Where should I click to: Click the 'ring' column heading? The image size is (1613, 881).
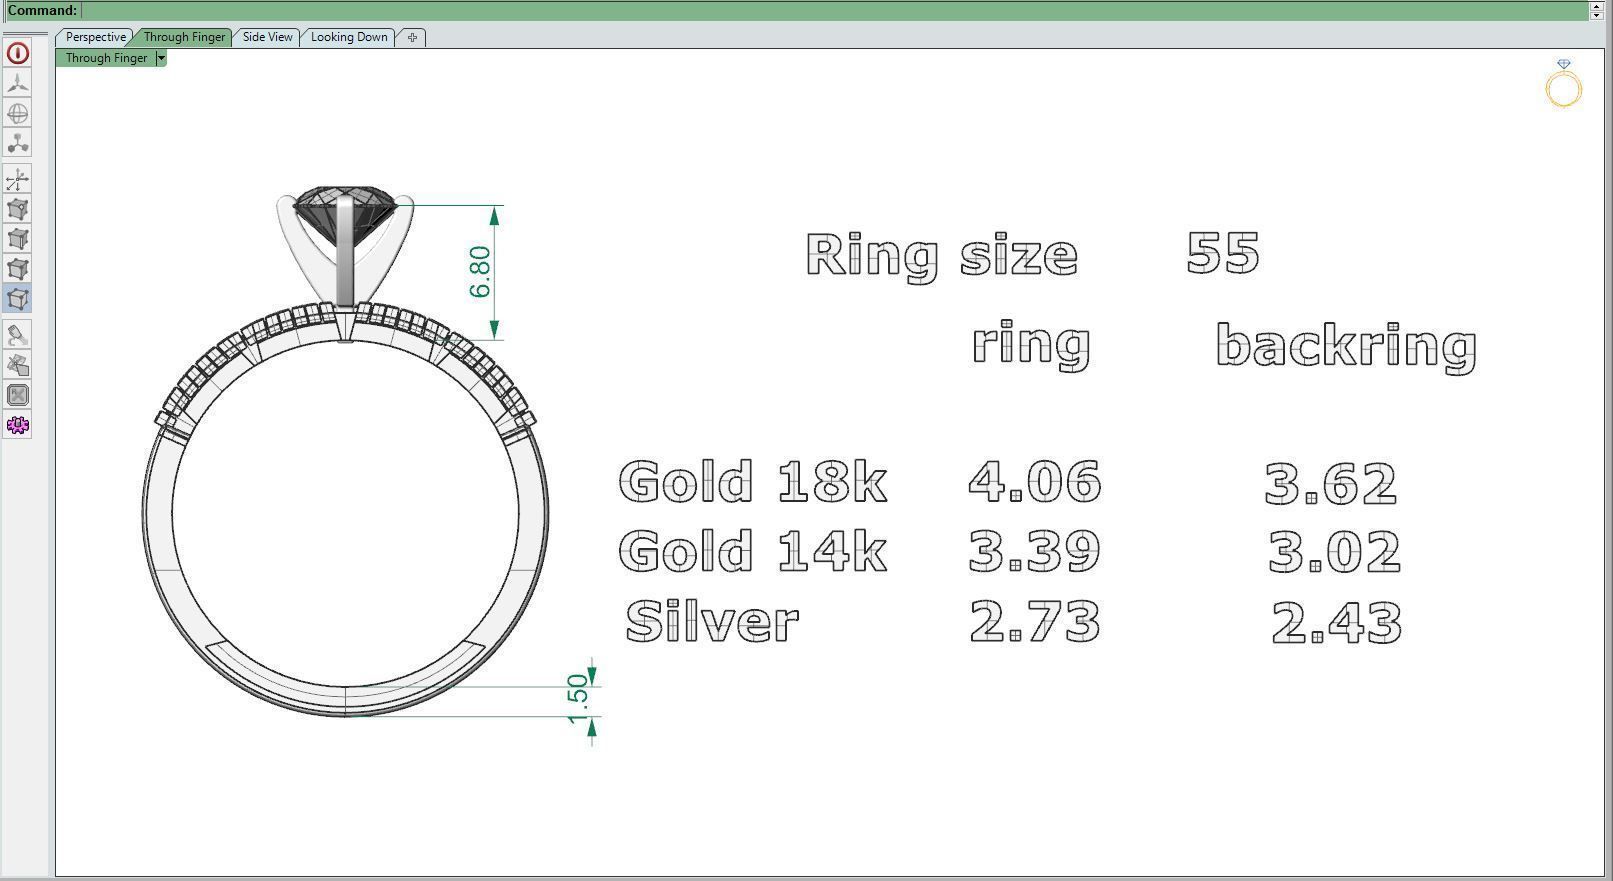coord(1031,345)
